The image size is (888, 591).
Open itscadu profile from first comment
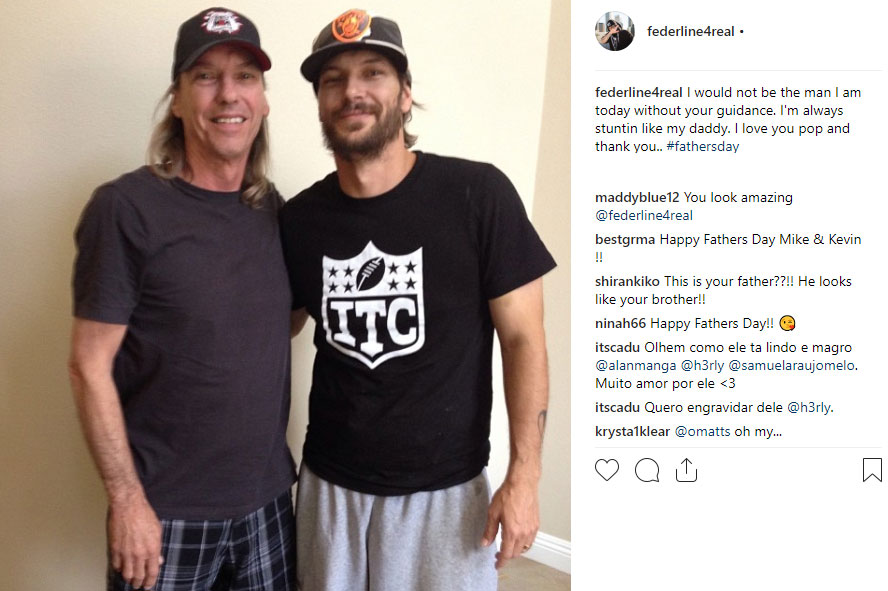point(617,348)
